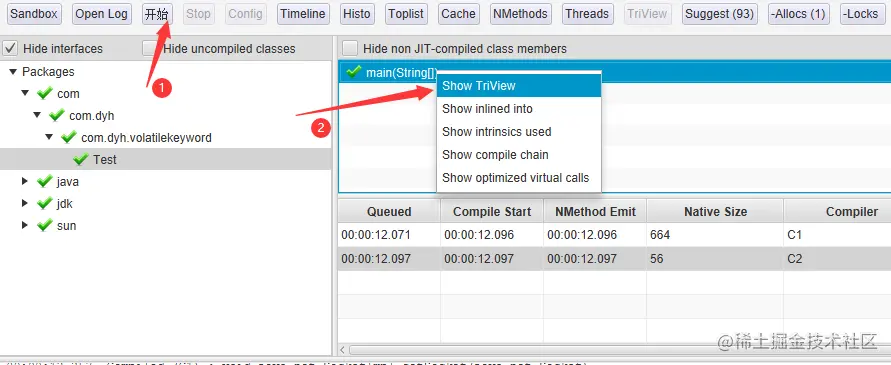Toggle Hide interfaces checkbox
Image resolution: width=891 pixels, height=365 pixels.
point(11,48)
